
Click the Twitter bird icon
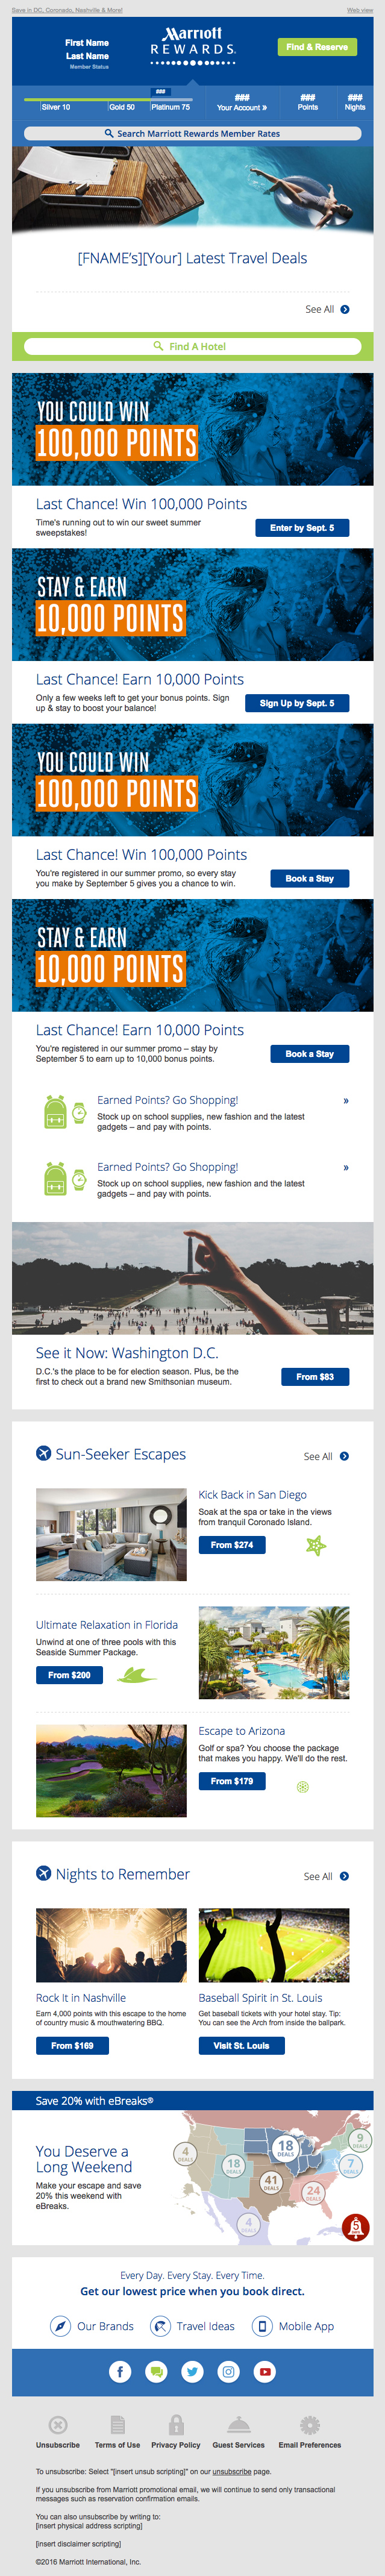pyautogui.click(x=193, y=2371)
